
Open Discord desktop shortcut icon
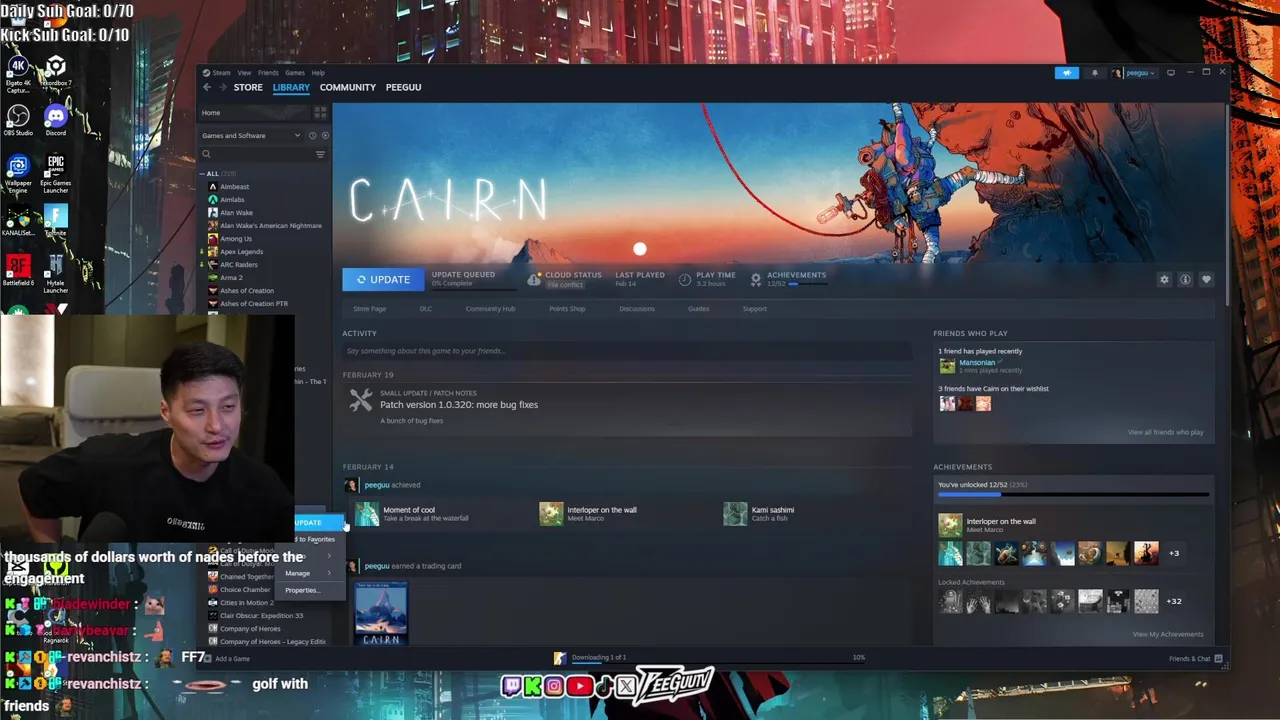click(x=56, y=120)
